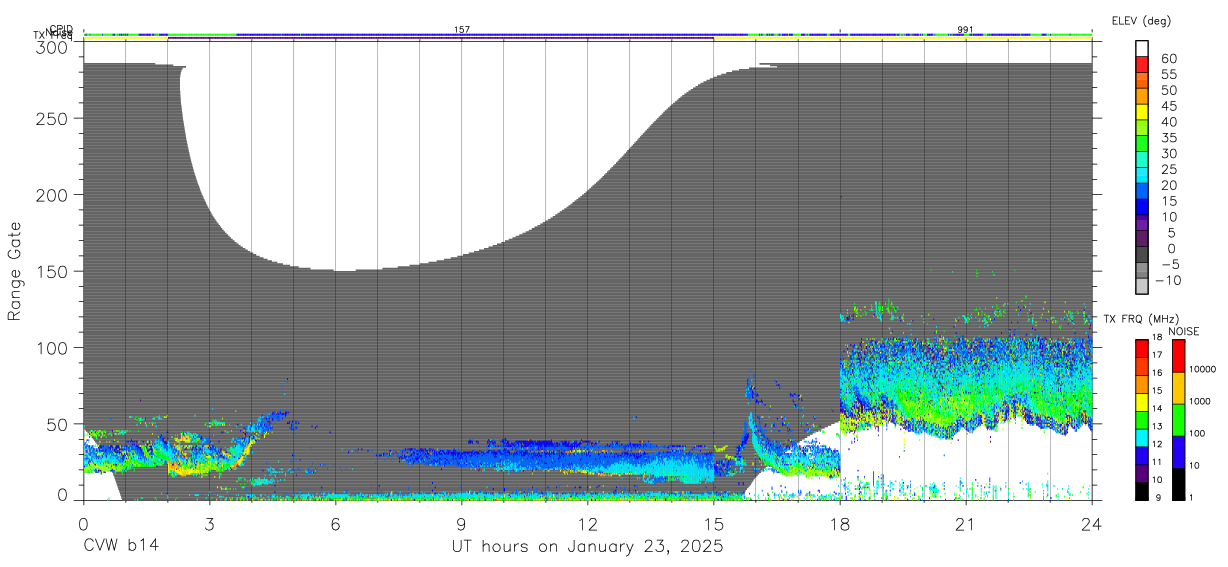The image size is (1228, 567).
Task: Click the '24' tick on UT hours axis
Action: [1092, 523]
